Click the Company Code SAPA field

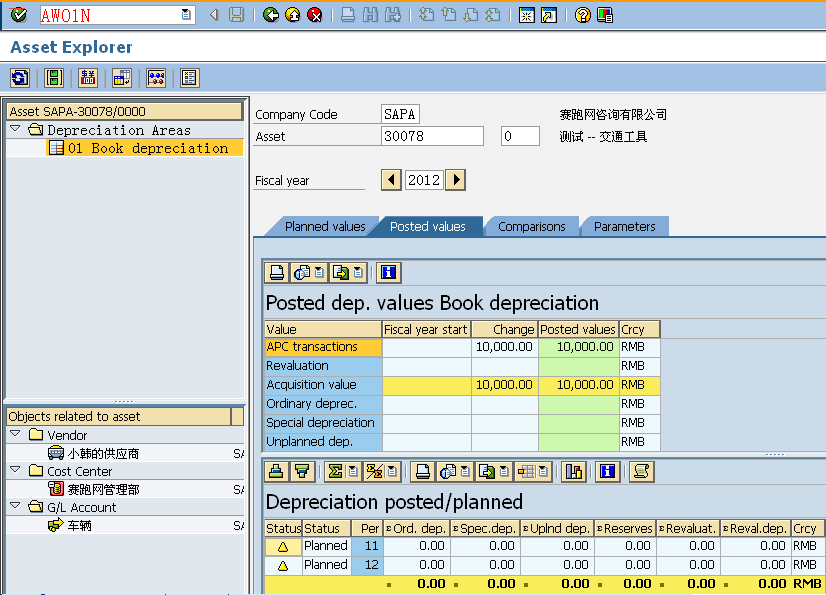click(x=400, y=114)
